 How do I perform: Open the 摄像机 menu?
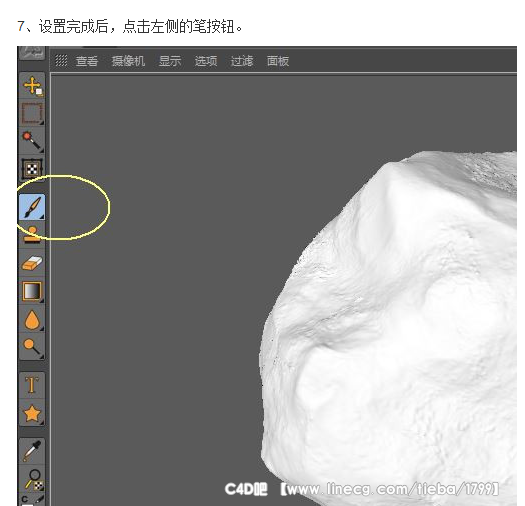point(128,61)
